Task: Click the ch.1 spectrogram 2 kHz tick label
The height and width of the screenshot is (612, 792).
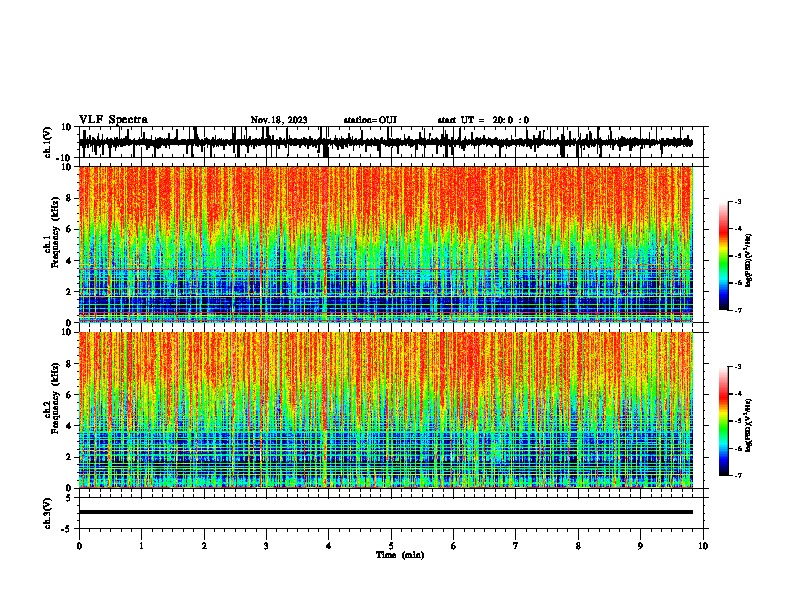Action: pos(69,291)
